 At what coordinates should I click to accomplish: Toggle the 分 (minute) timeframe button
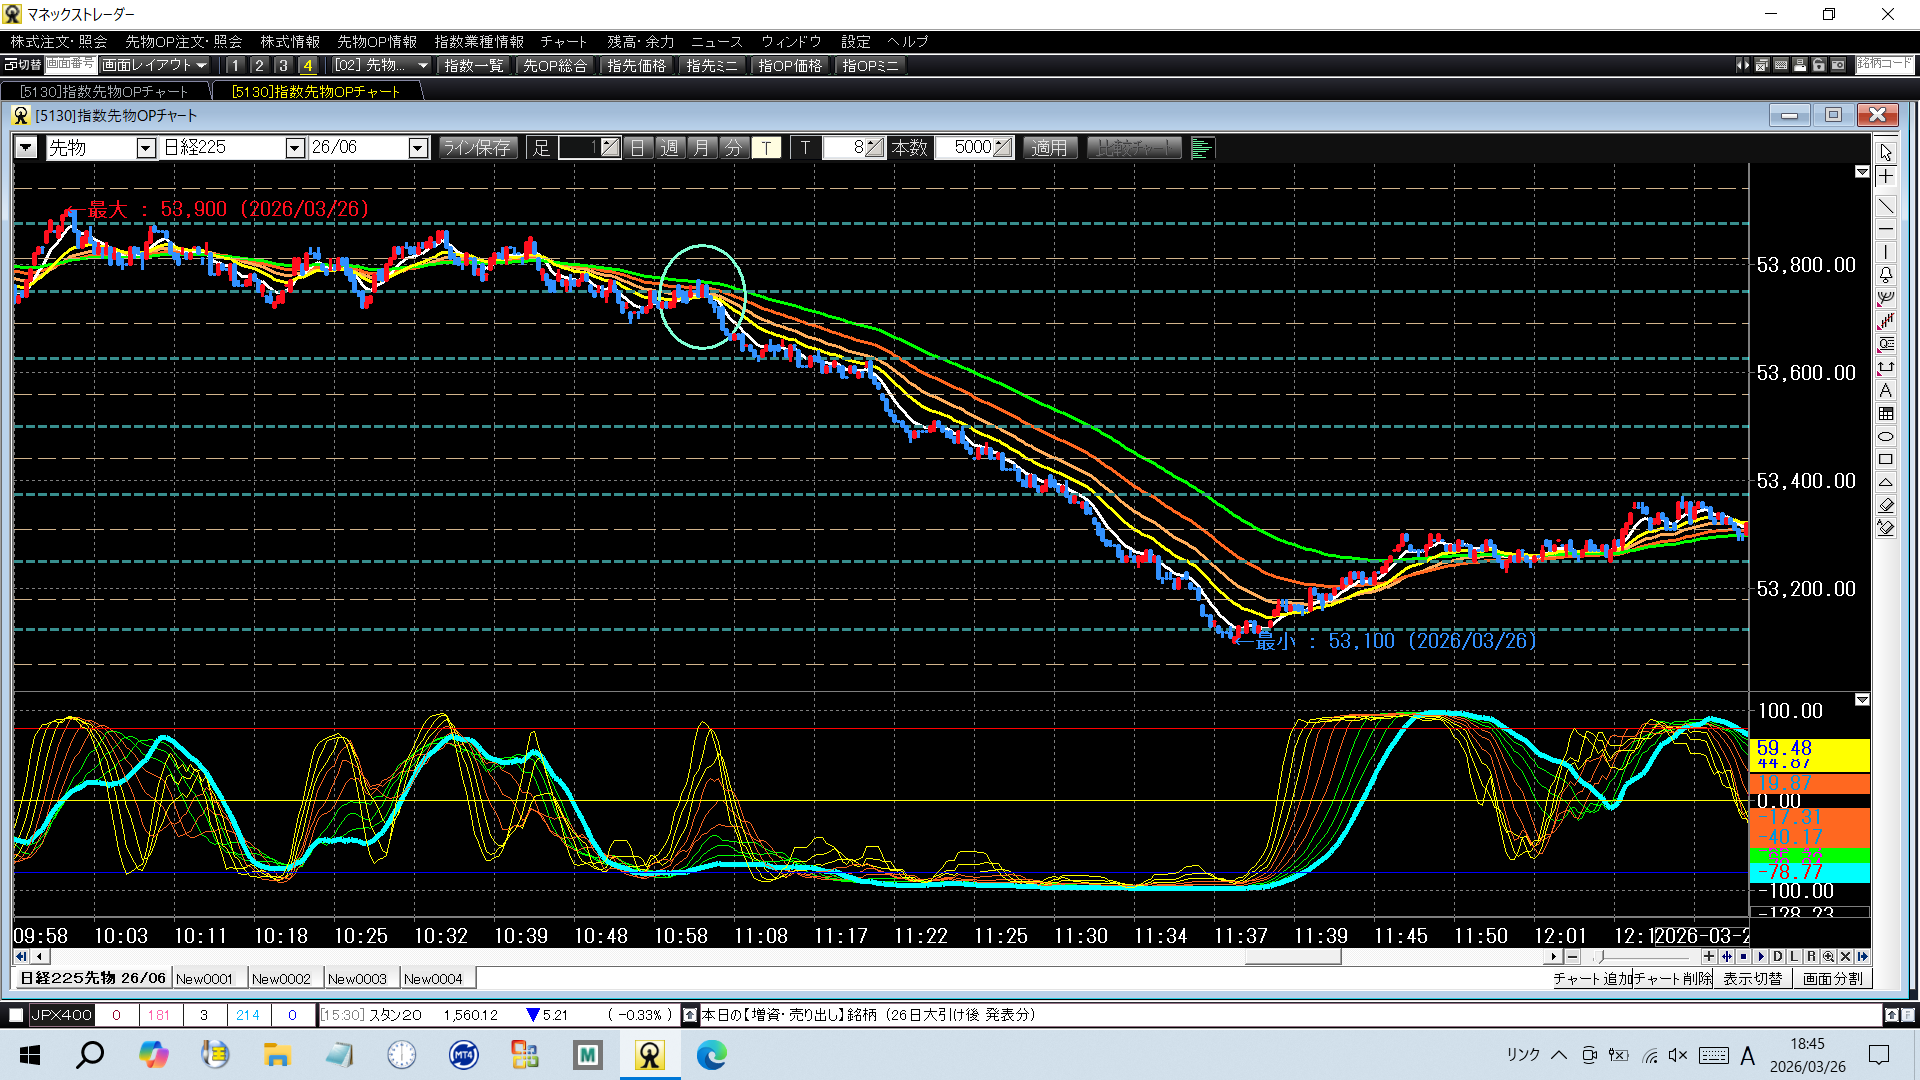tap(734, 148)
